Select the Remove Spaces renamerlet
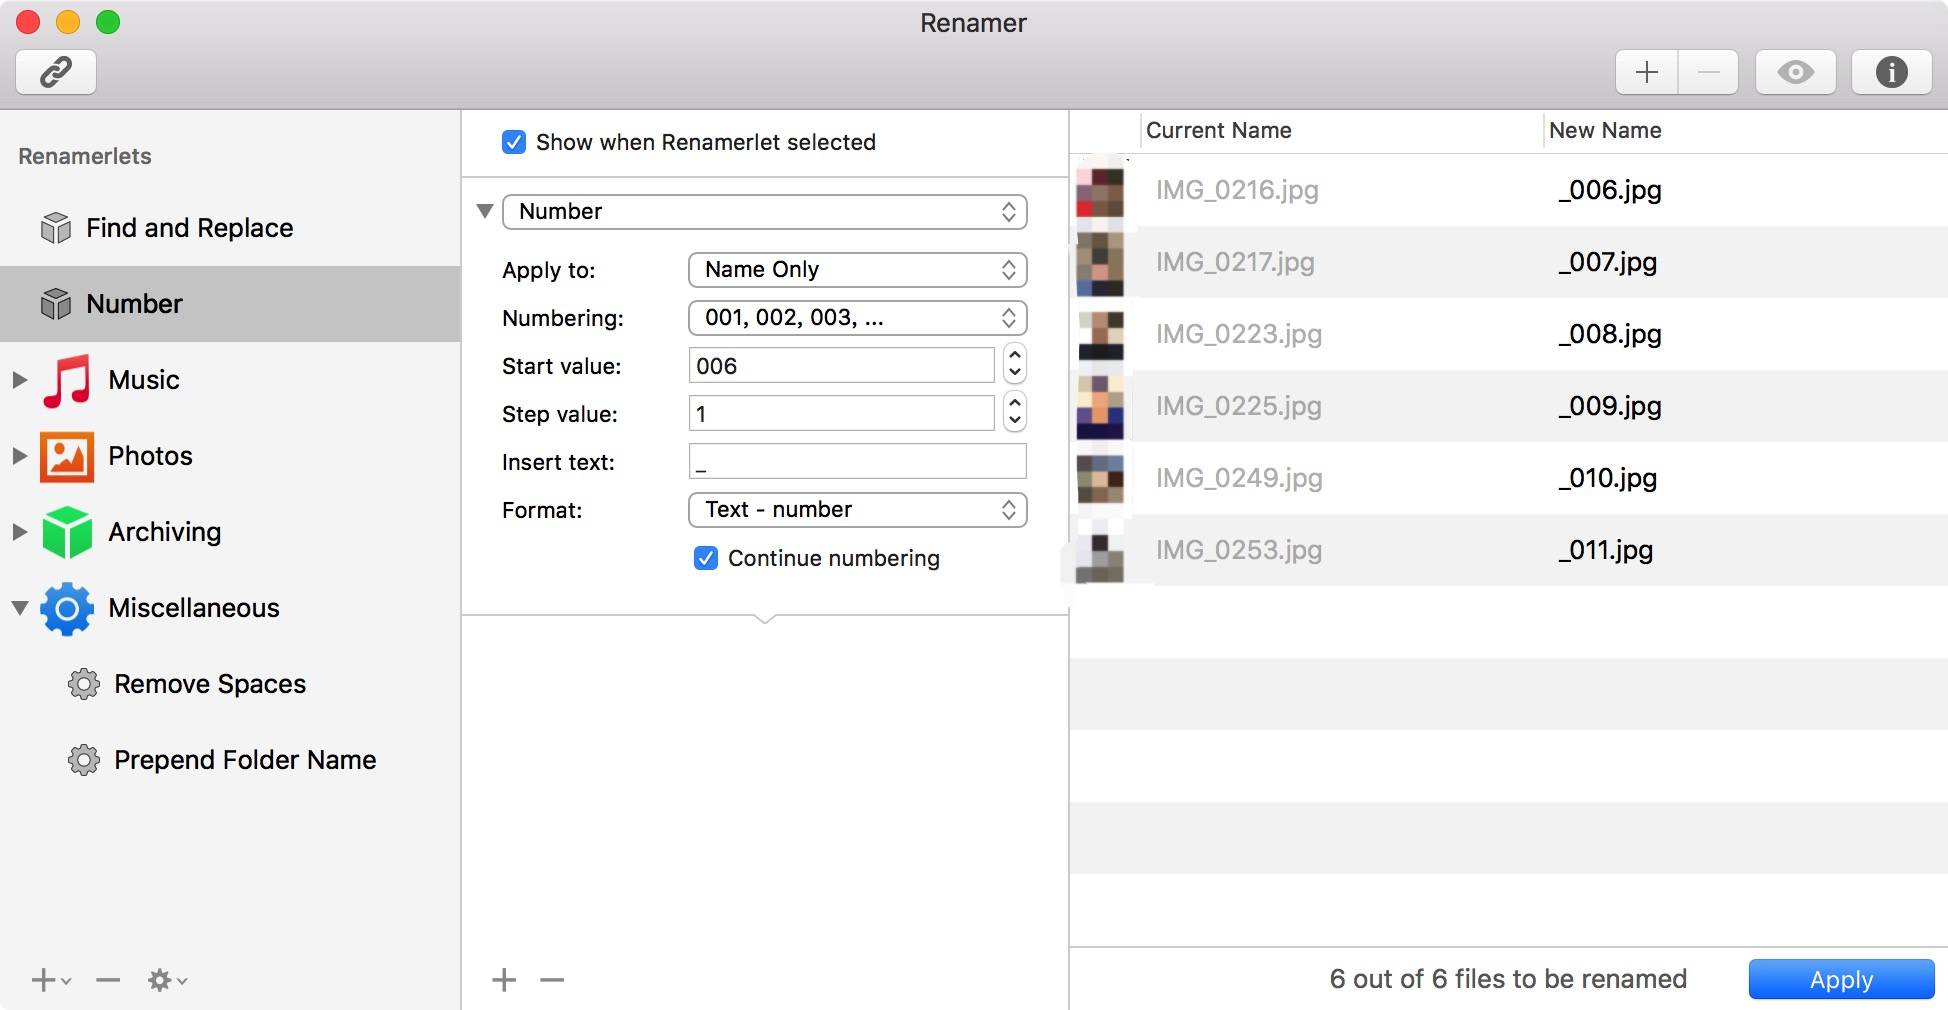This screenshot has height=1010, width=1948. tap(209, 684)
